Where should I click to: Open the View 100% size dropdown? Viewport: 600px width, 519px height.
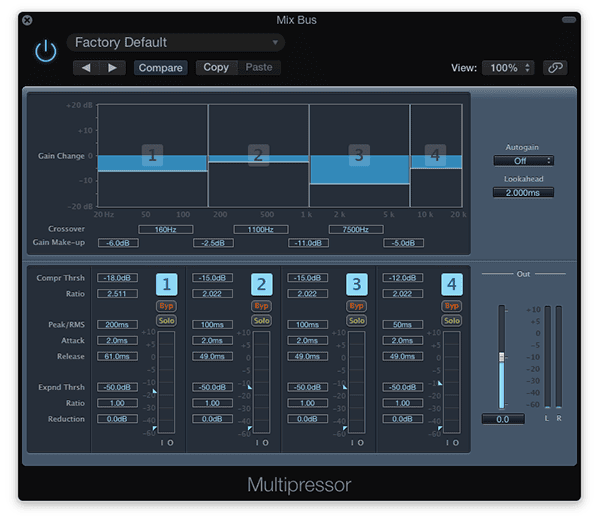click(x=508, y=68)
